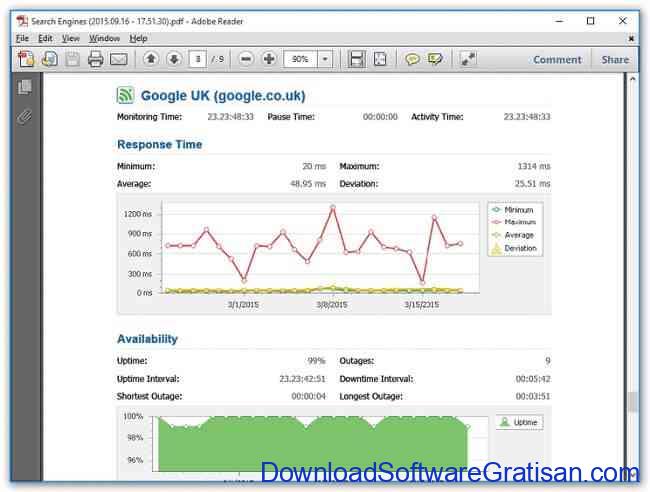Click the current page number field

198,59
